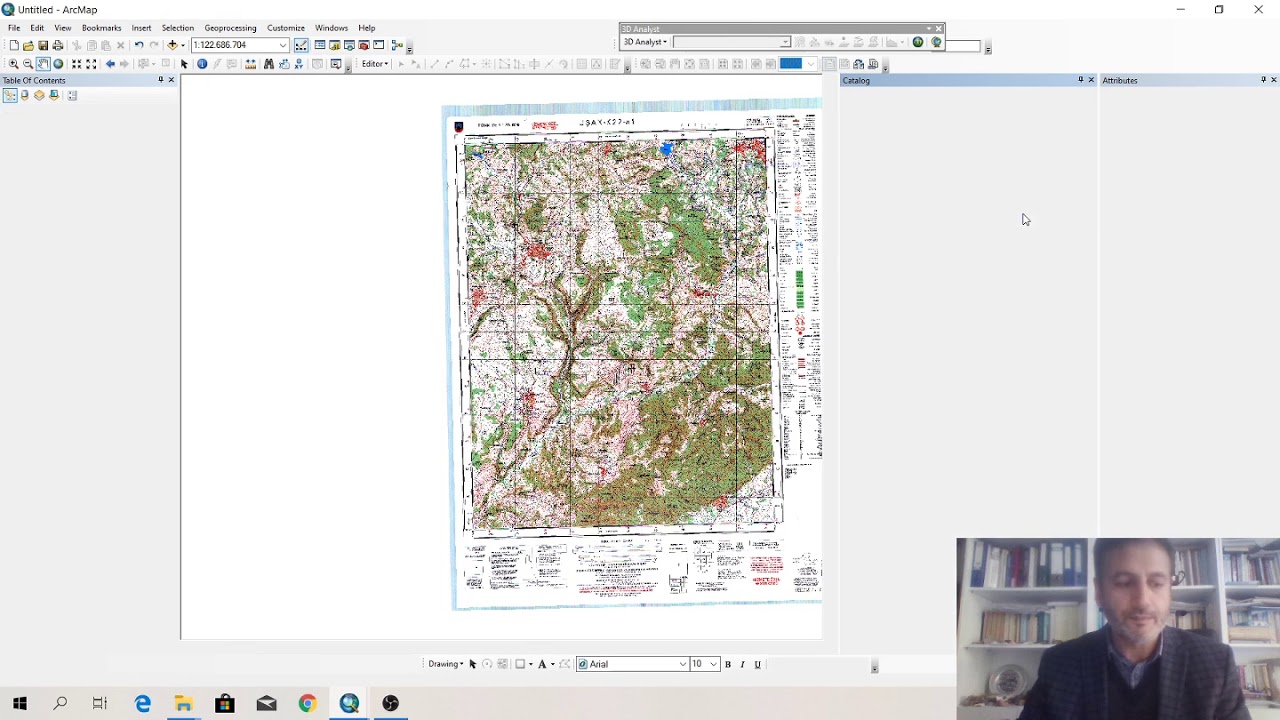Click the topographic map image
Image resolution: width=1280 pixels, height=720 pixels.
point(633,353)
